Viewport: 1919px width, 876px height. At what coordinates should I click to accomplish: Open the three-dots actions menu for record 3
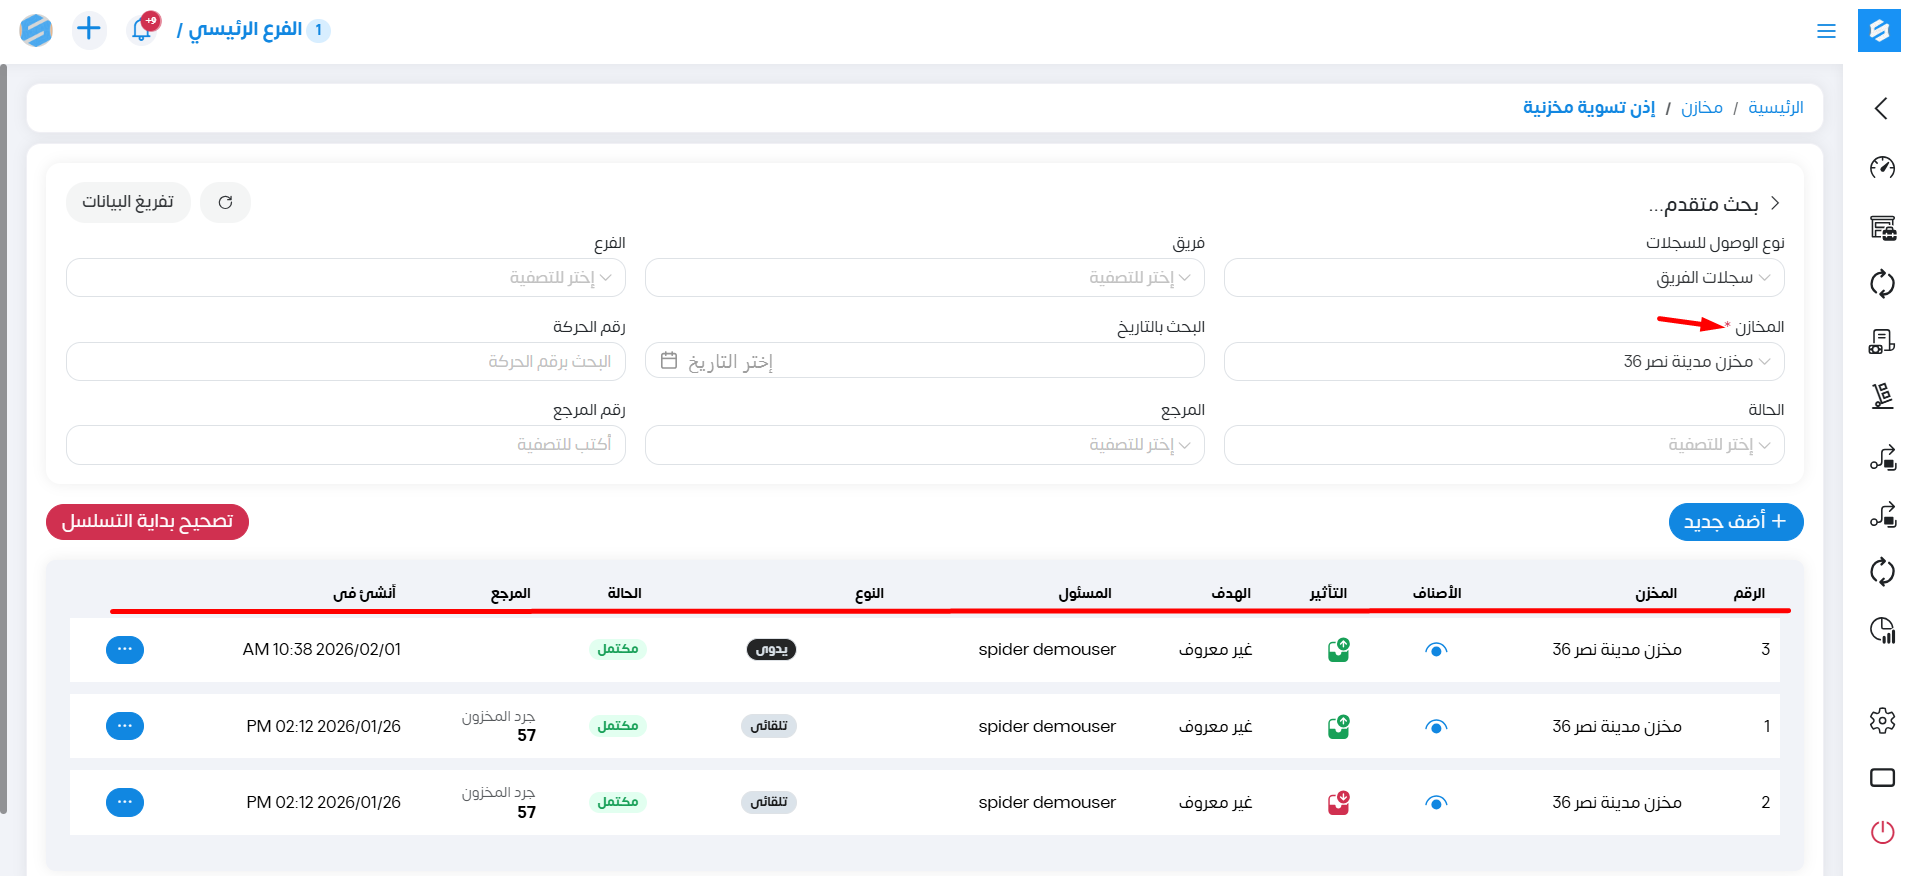pyautogui.click(x=125, y=650)
